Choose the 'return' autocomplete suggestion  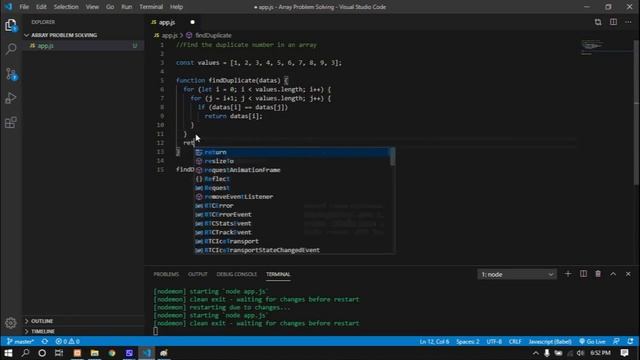point(291,152)
